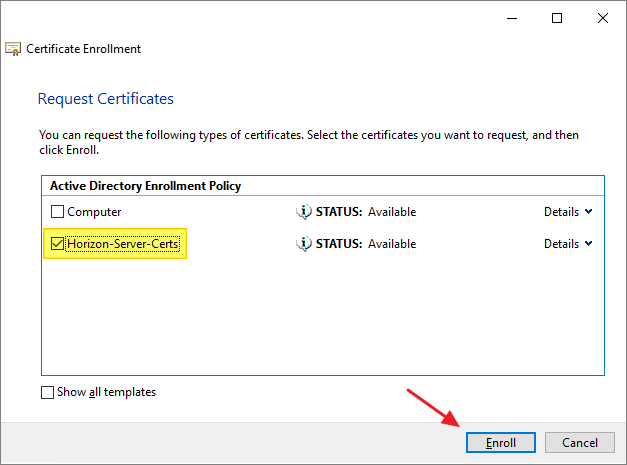
Task: Click STATUS Available text for Horizon-Server-Certs
Action: (x=366, y=244)
